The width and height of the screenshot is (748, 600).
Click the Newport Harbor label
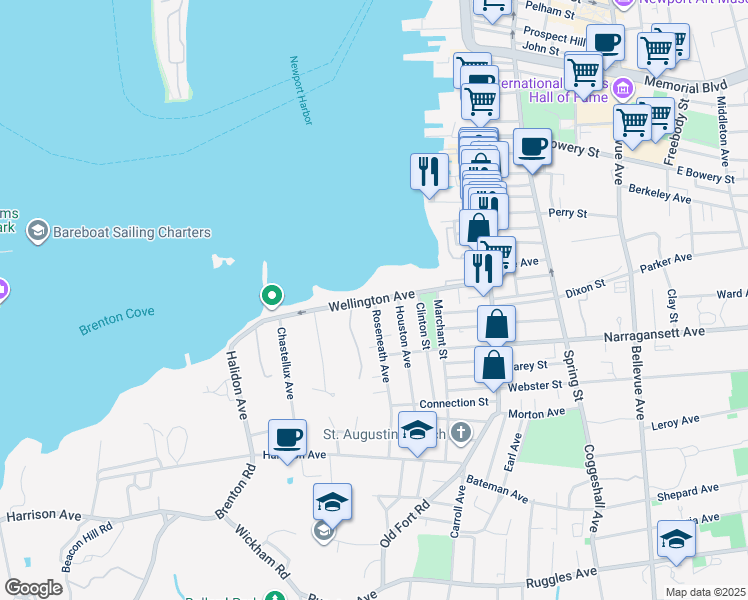coord(301,90)
